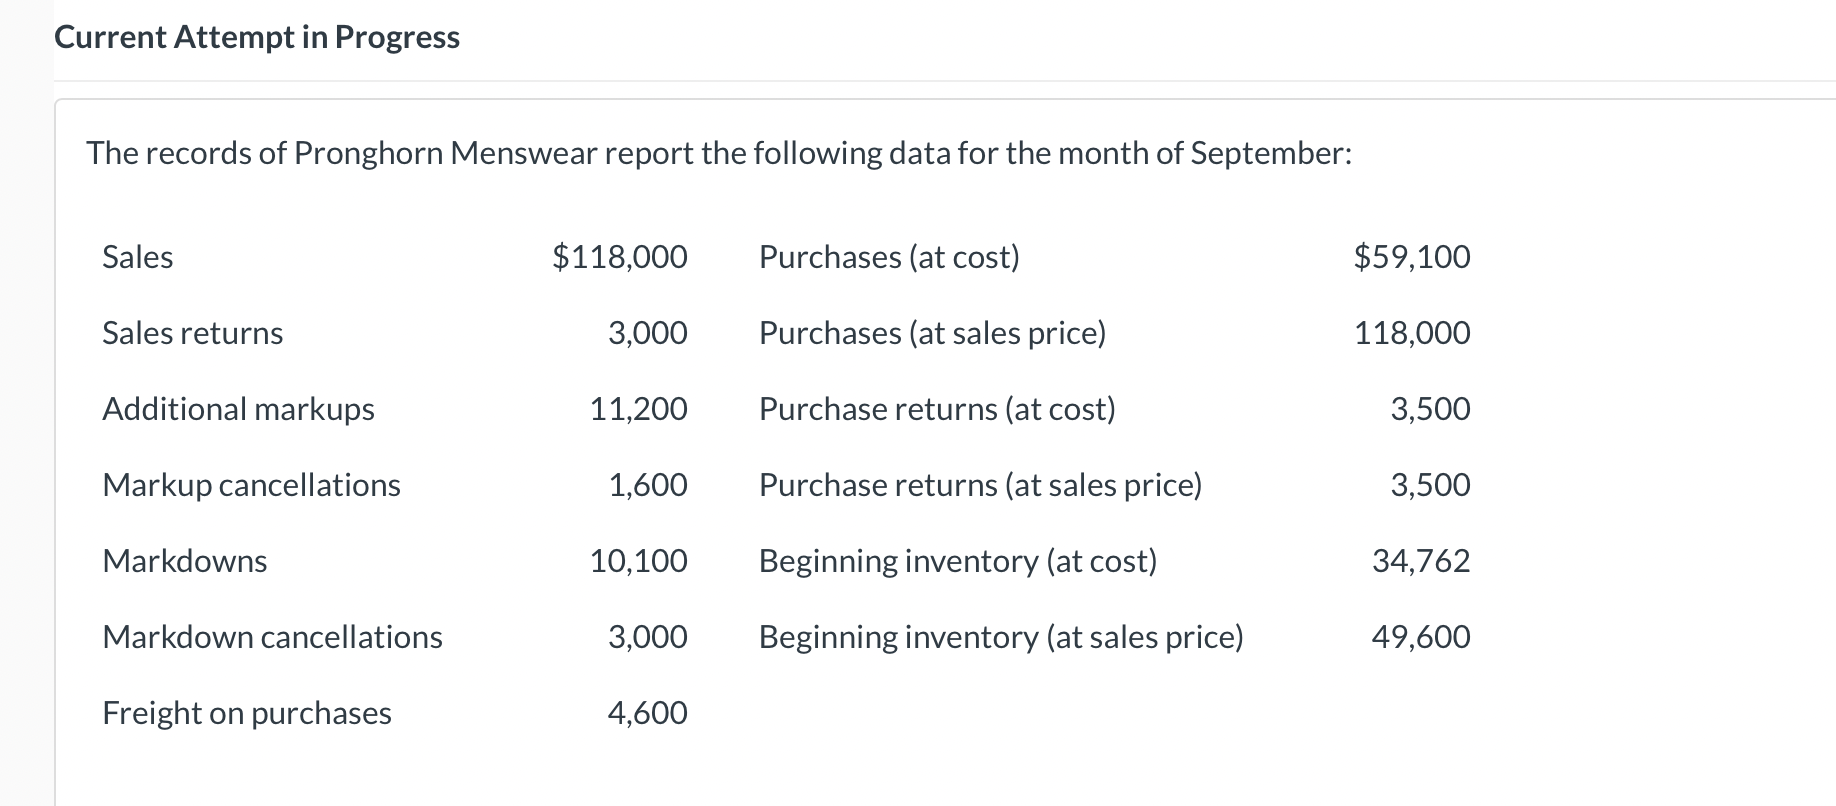Click the Purchases (at sales price) label
This screenshot has width=1836, height=806.
(932, 333)
